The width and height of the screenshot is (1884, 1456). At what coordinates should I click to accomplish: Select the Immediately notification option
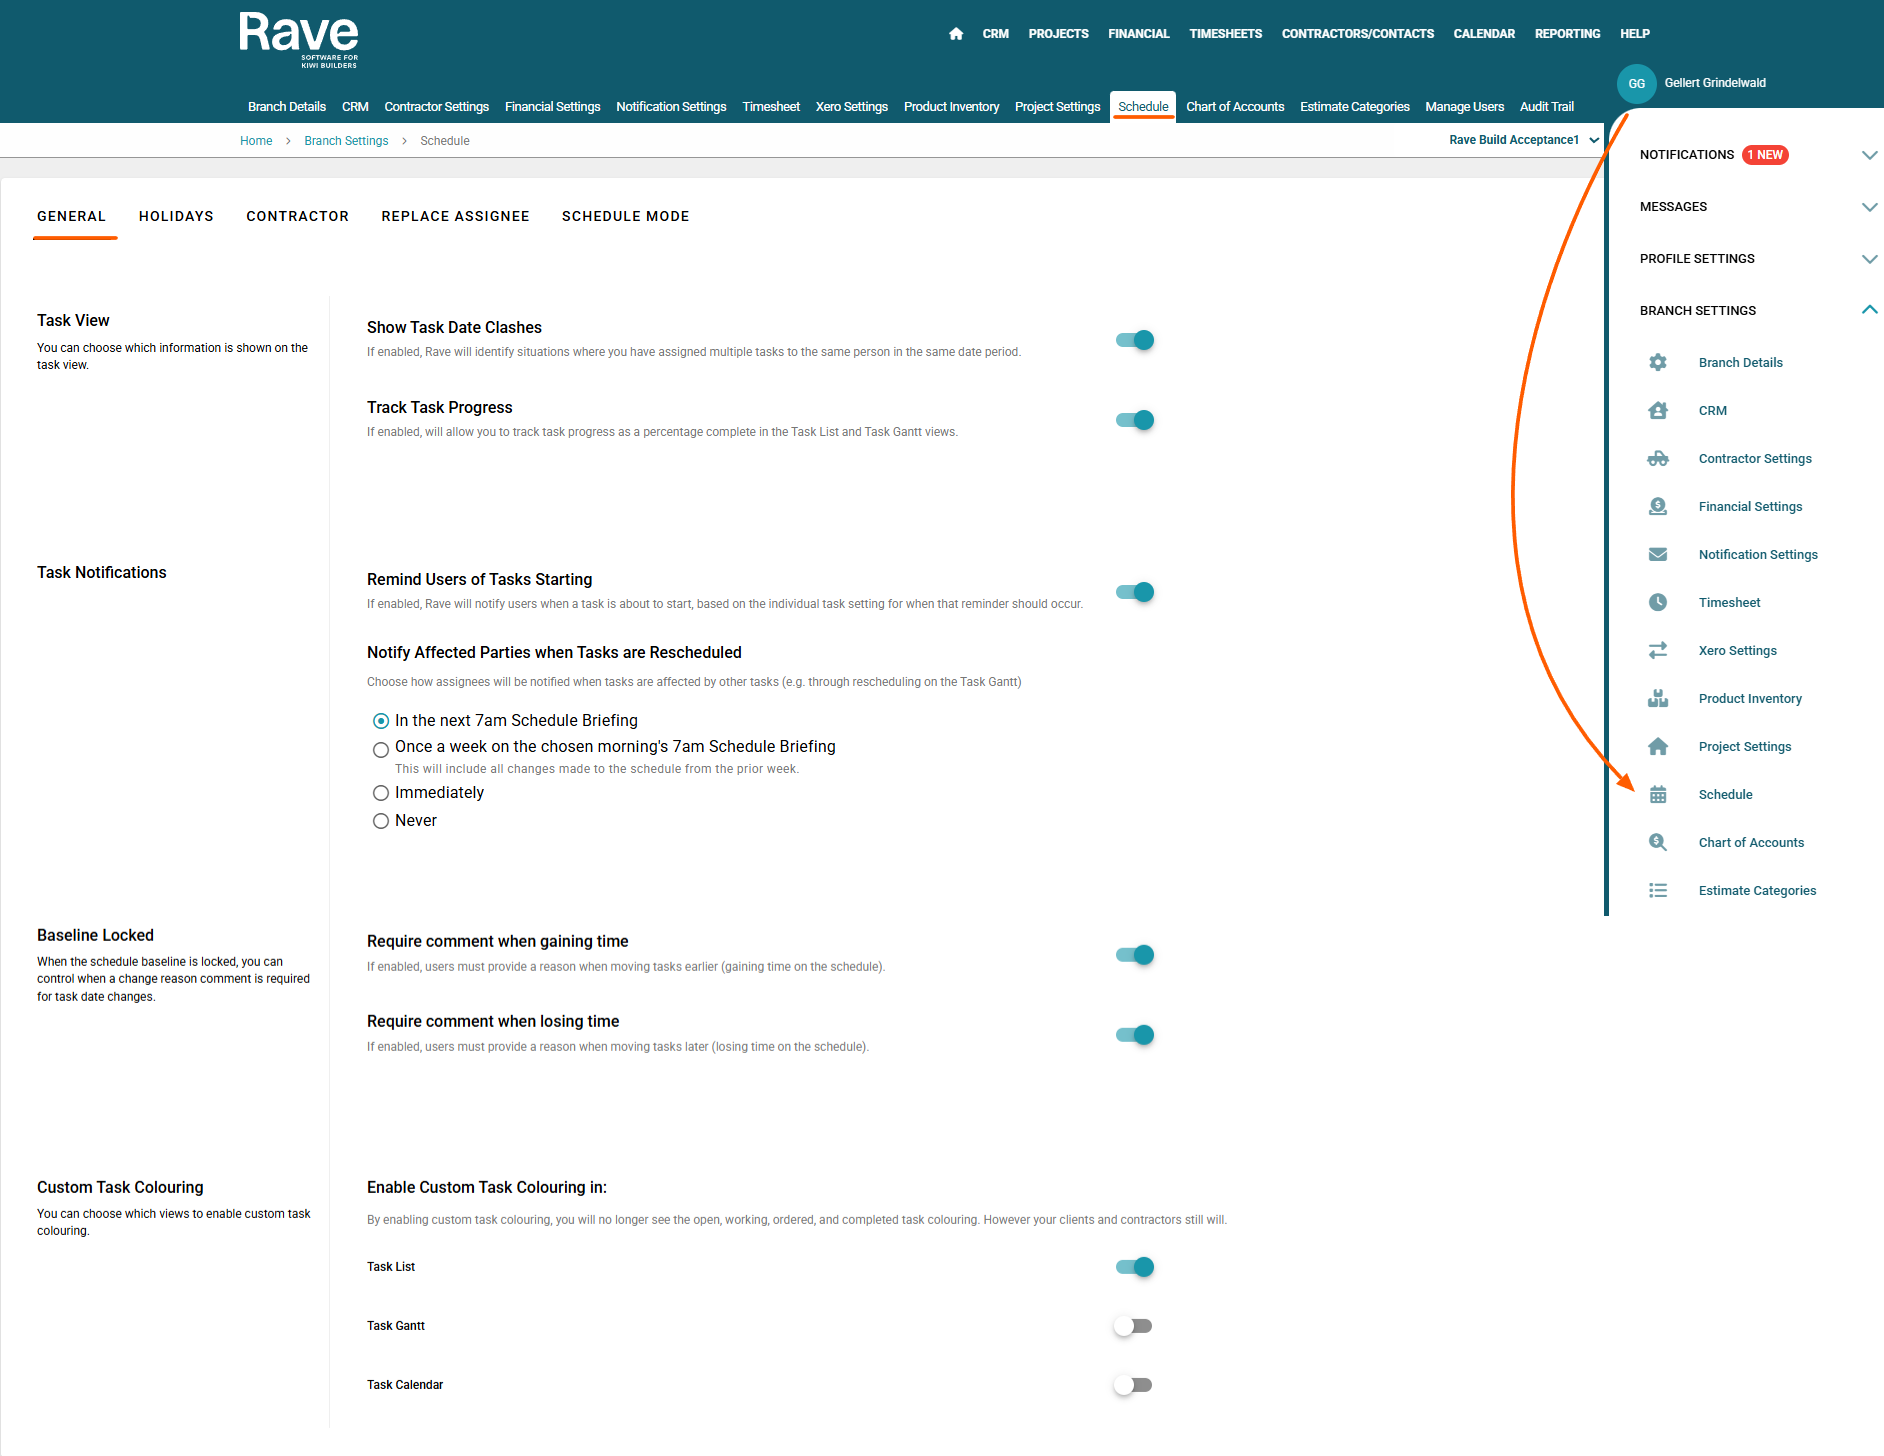tap(381, 793)
